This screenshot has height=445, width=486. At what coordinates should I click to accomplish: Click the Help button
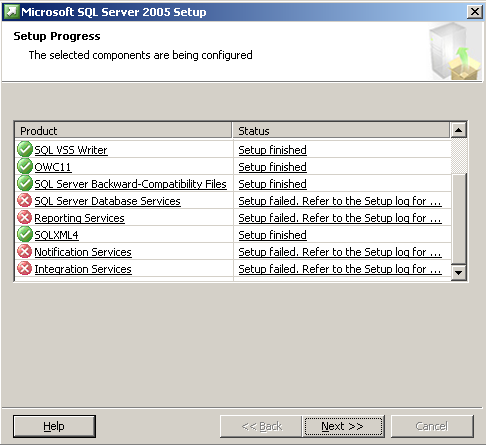click(54, 426)
